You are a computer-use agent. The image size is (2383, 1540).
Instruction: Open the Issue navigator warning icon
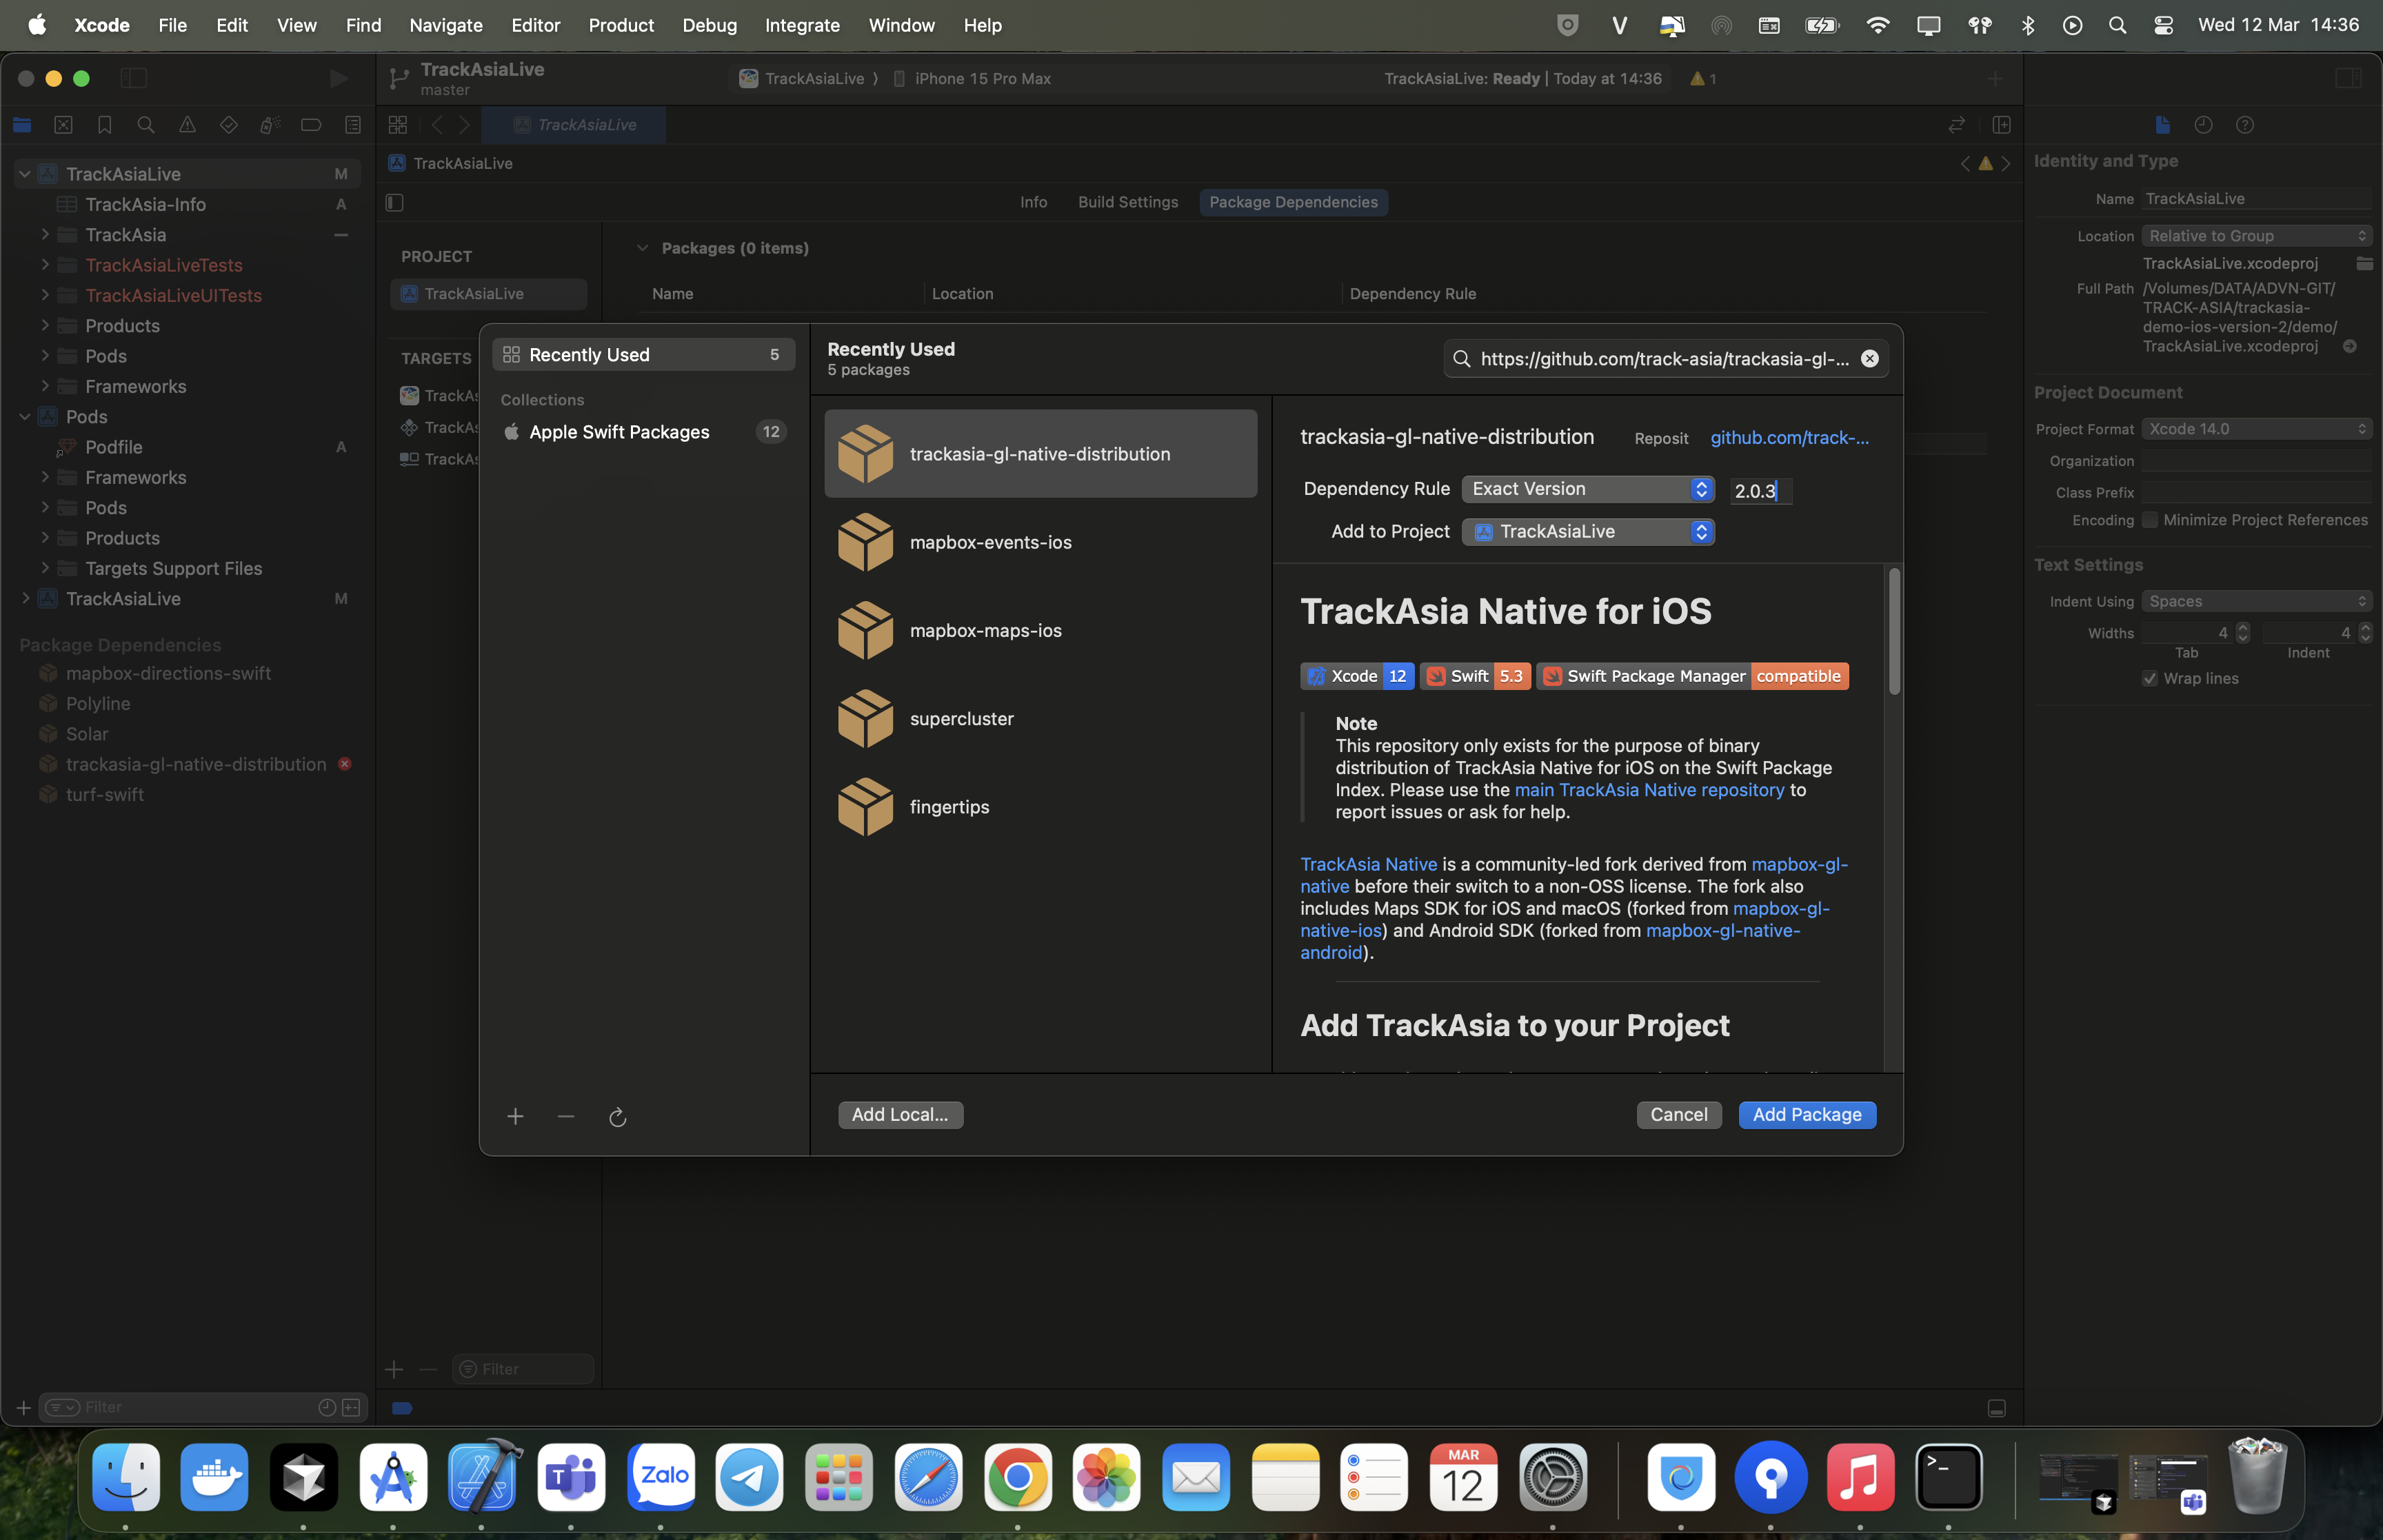click(x=187, y=125)
